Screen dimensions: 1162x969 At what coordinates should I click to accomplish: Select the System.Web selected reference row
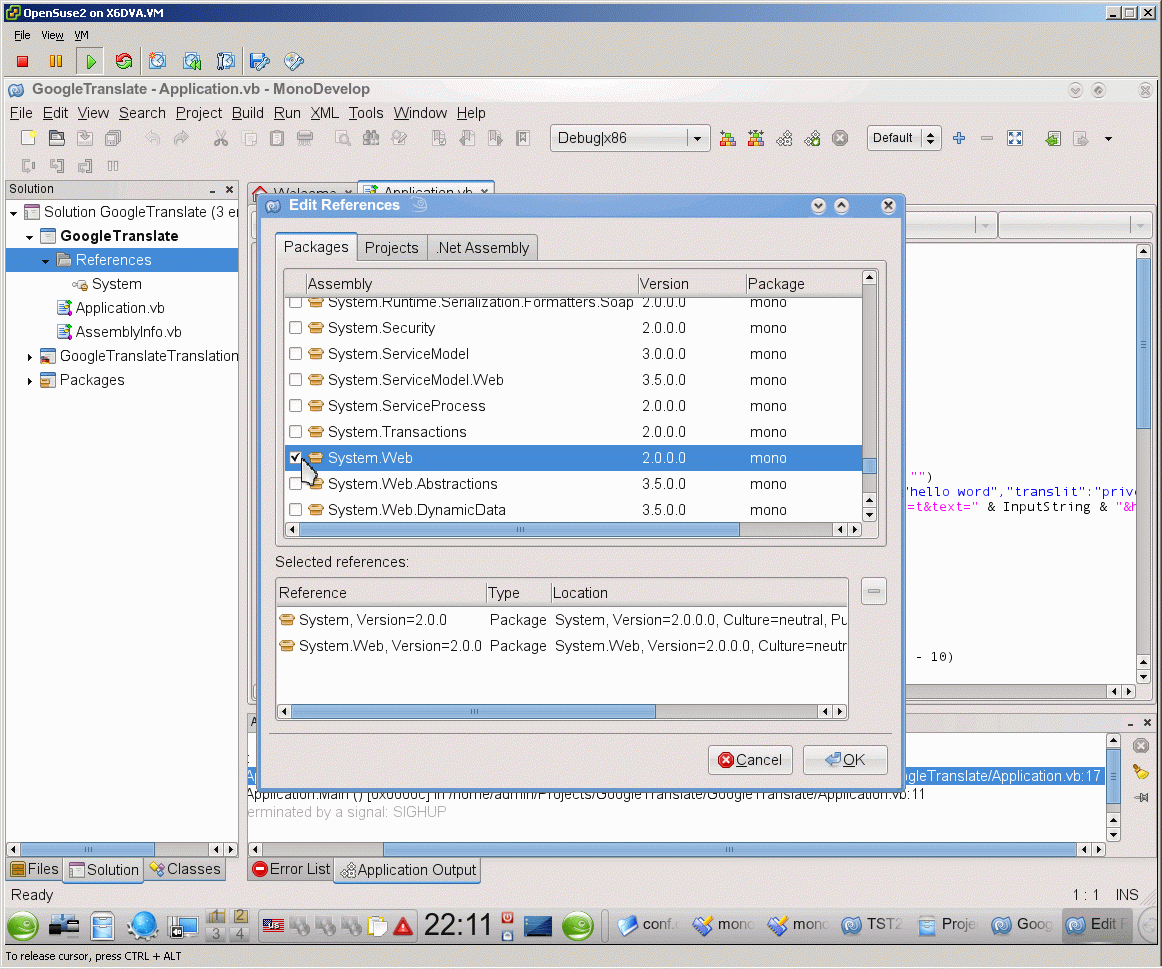click(562, 646)
